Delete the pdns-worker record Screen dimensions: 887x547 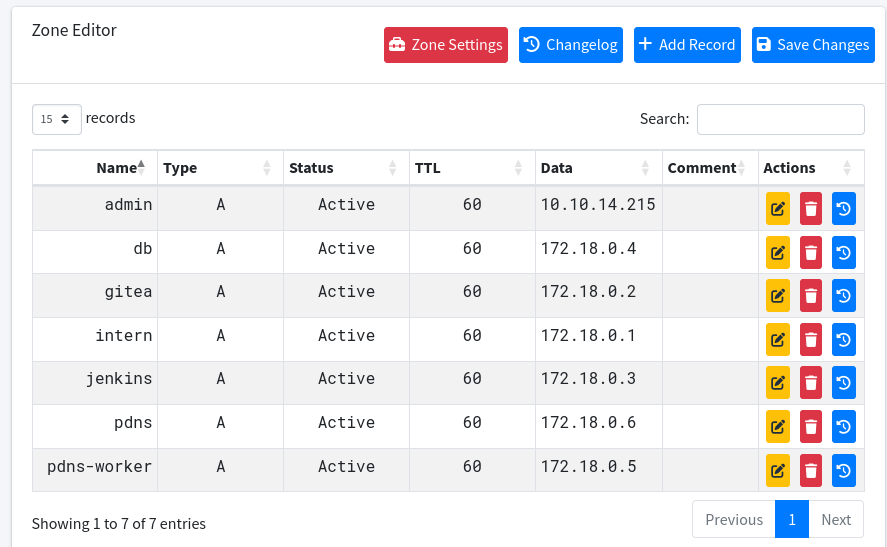coord(811,470)
